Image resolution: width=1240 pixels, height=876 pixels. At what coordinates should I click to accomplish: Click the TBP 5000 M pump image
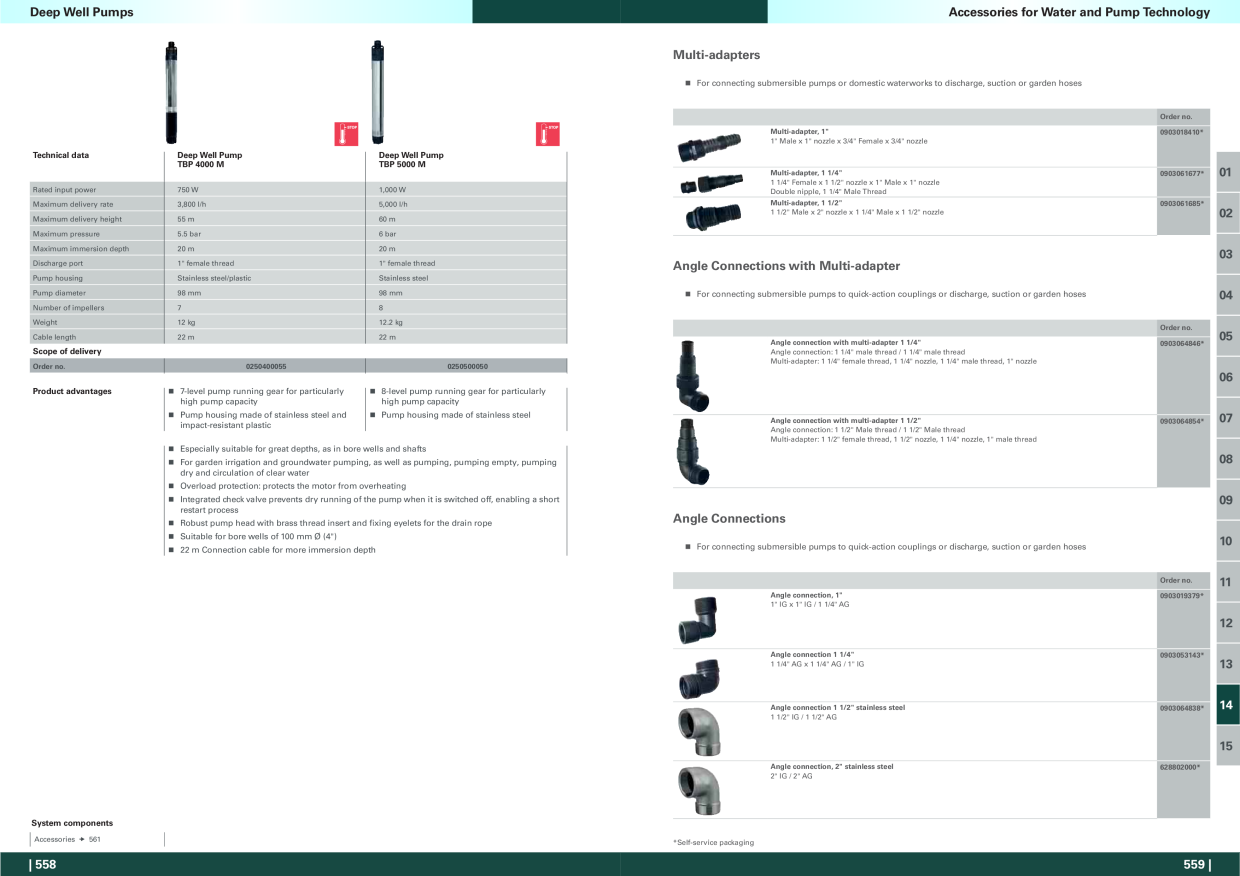click(x=377, y=93)
